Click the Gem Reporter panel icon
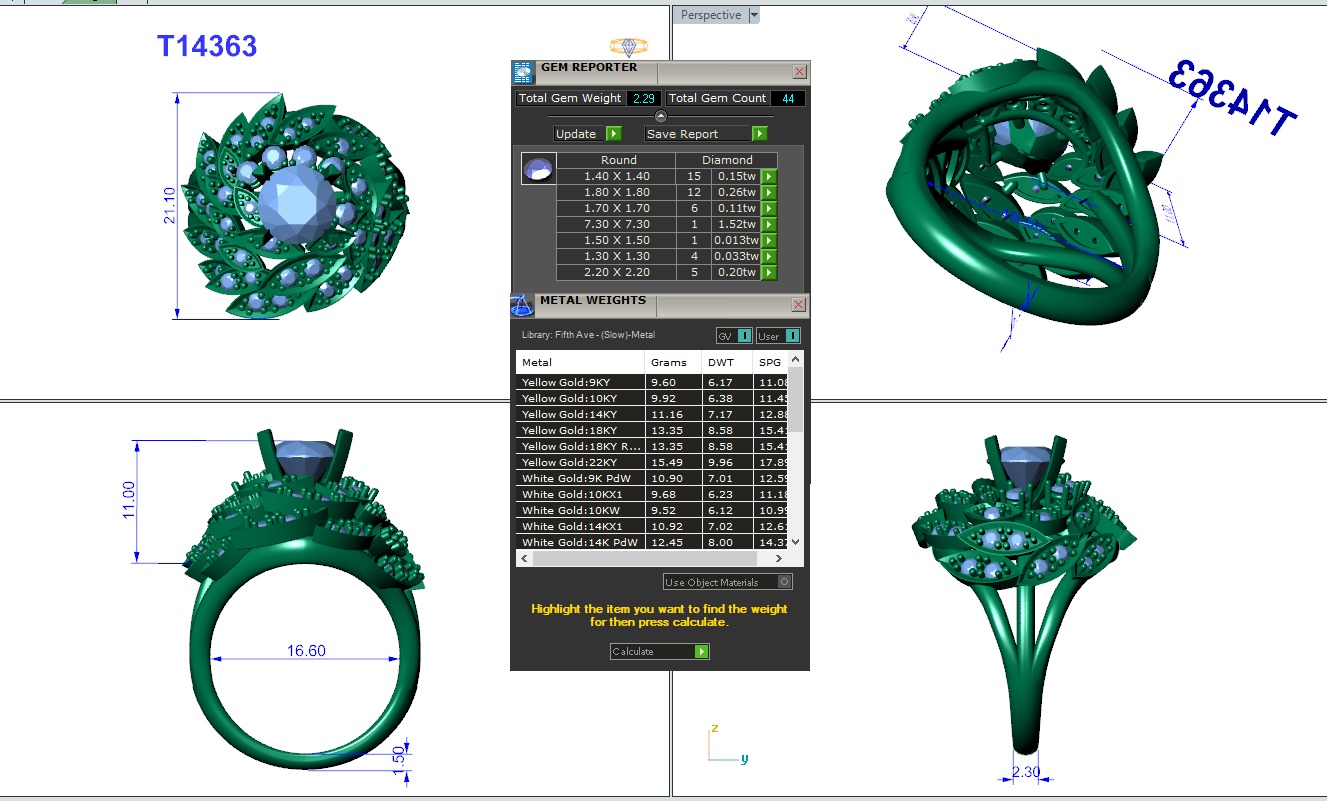The width and height of the screenshot is (1327, 801). [x=523, y=72]
